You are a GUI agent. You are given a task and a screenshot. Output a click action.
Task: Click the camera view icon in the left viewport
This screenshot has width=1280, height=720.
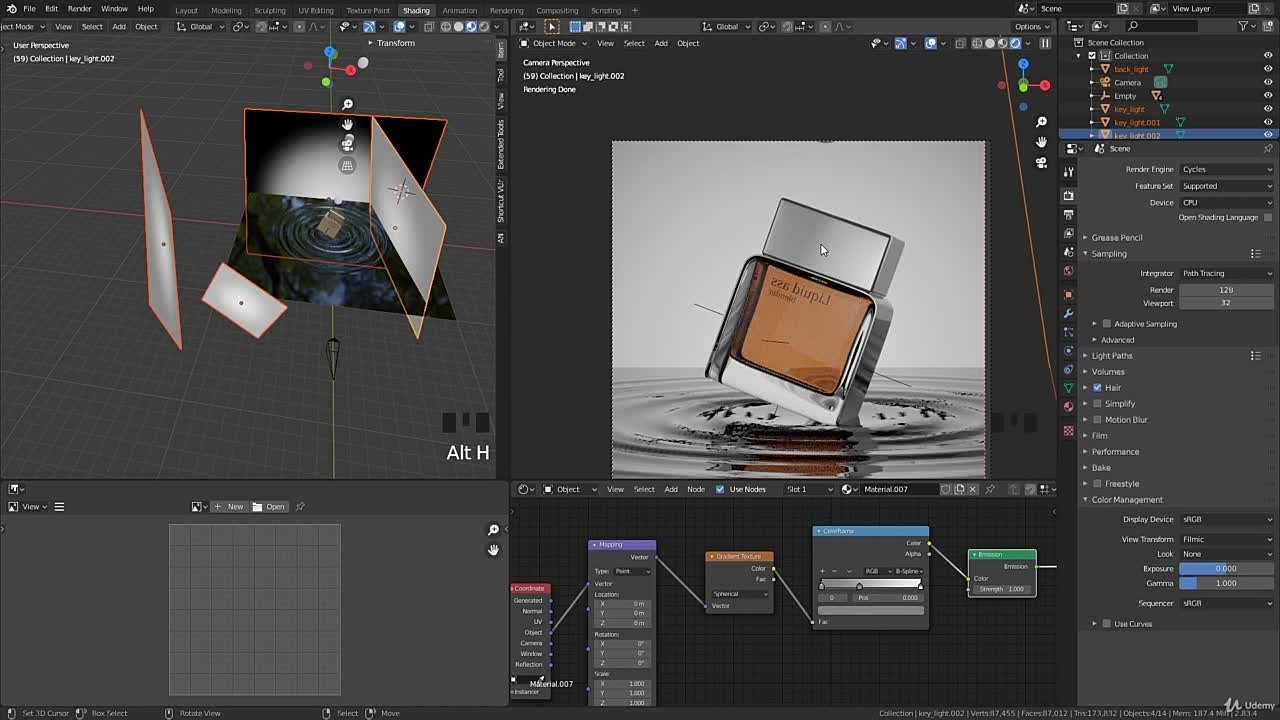(x=347, y=144)
